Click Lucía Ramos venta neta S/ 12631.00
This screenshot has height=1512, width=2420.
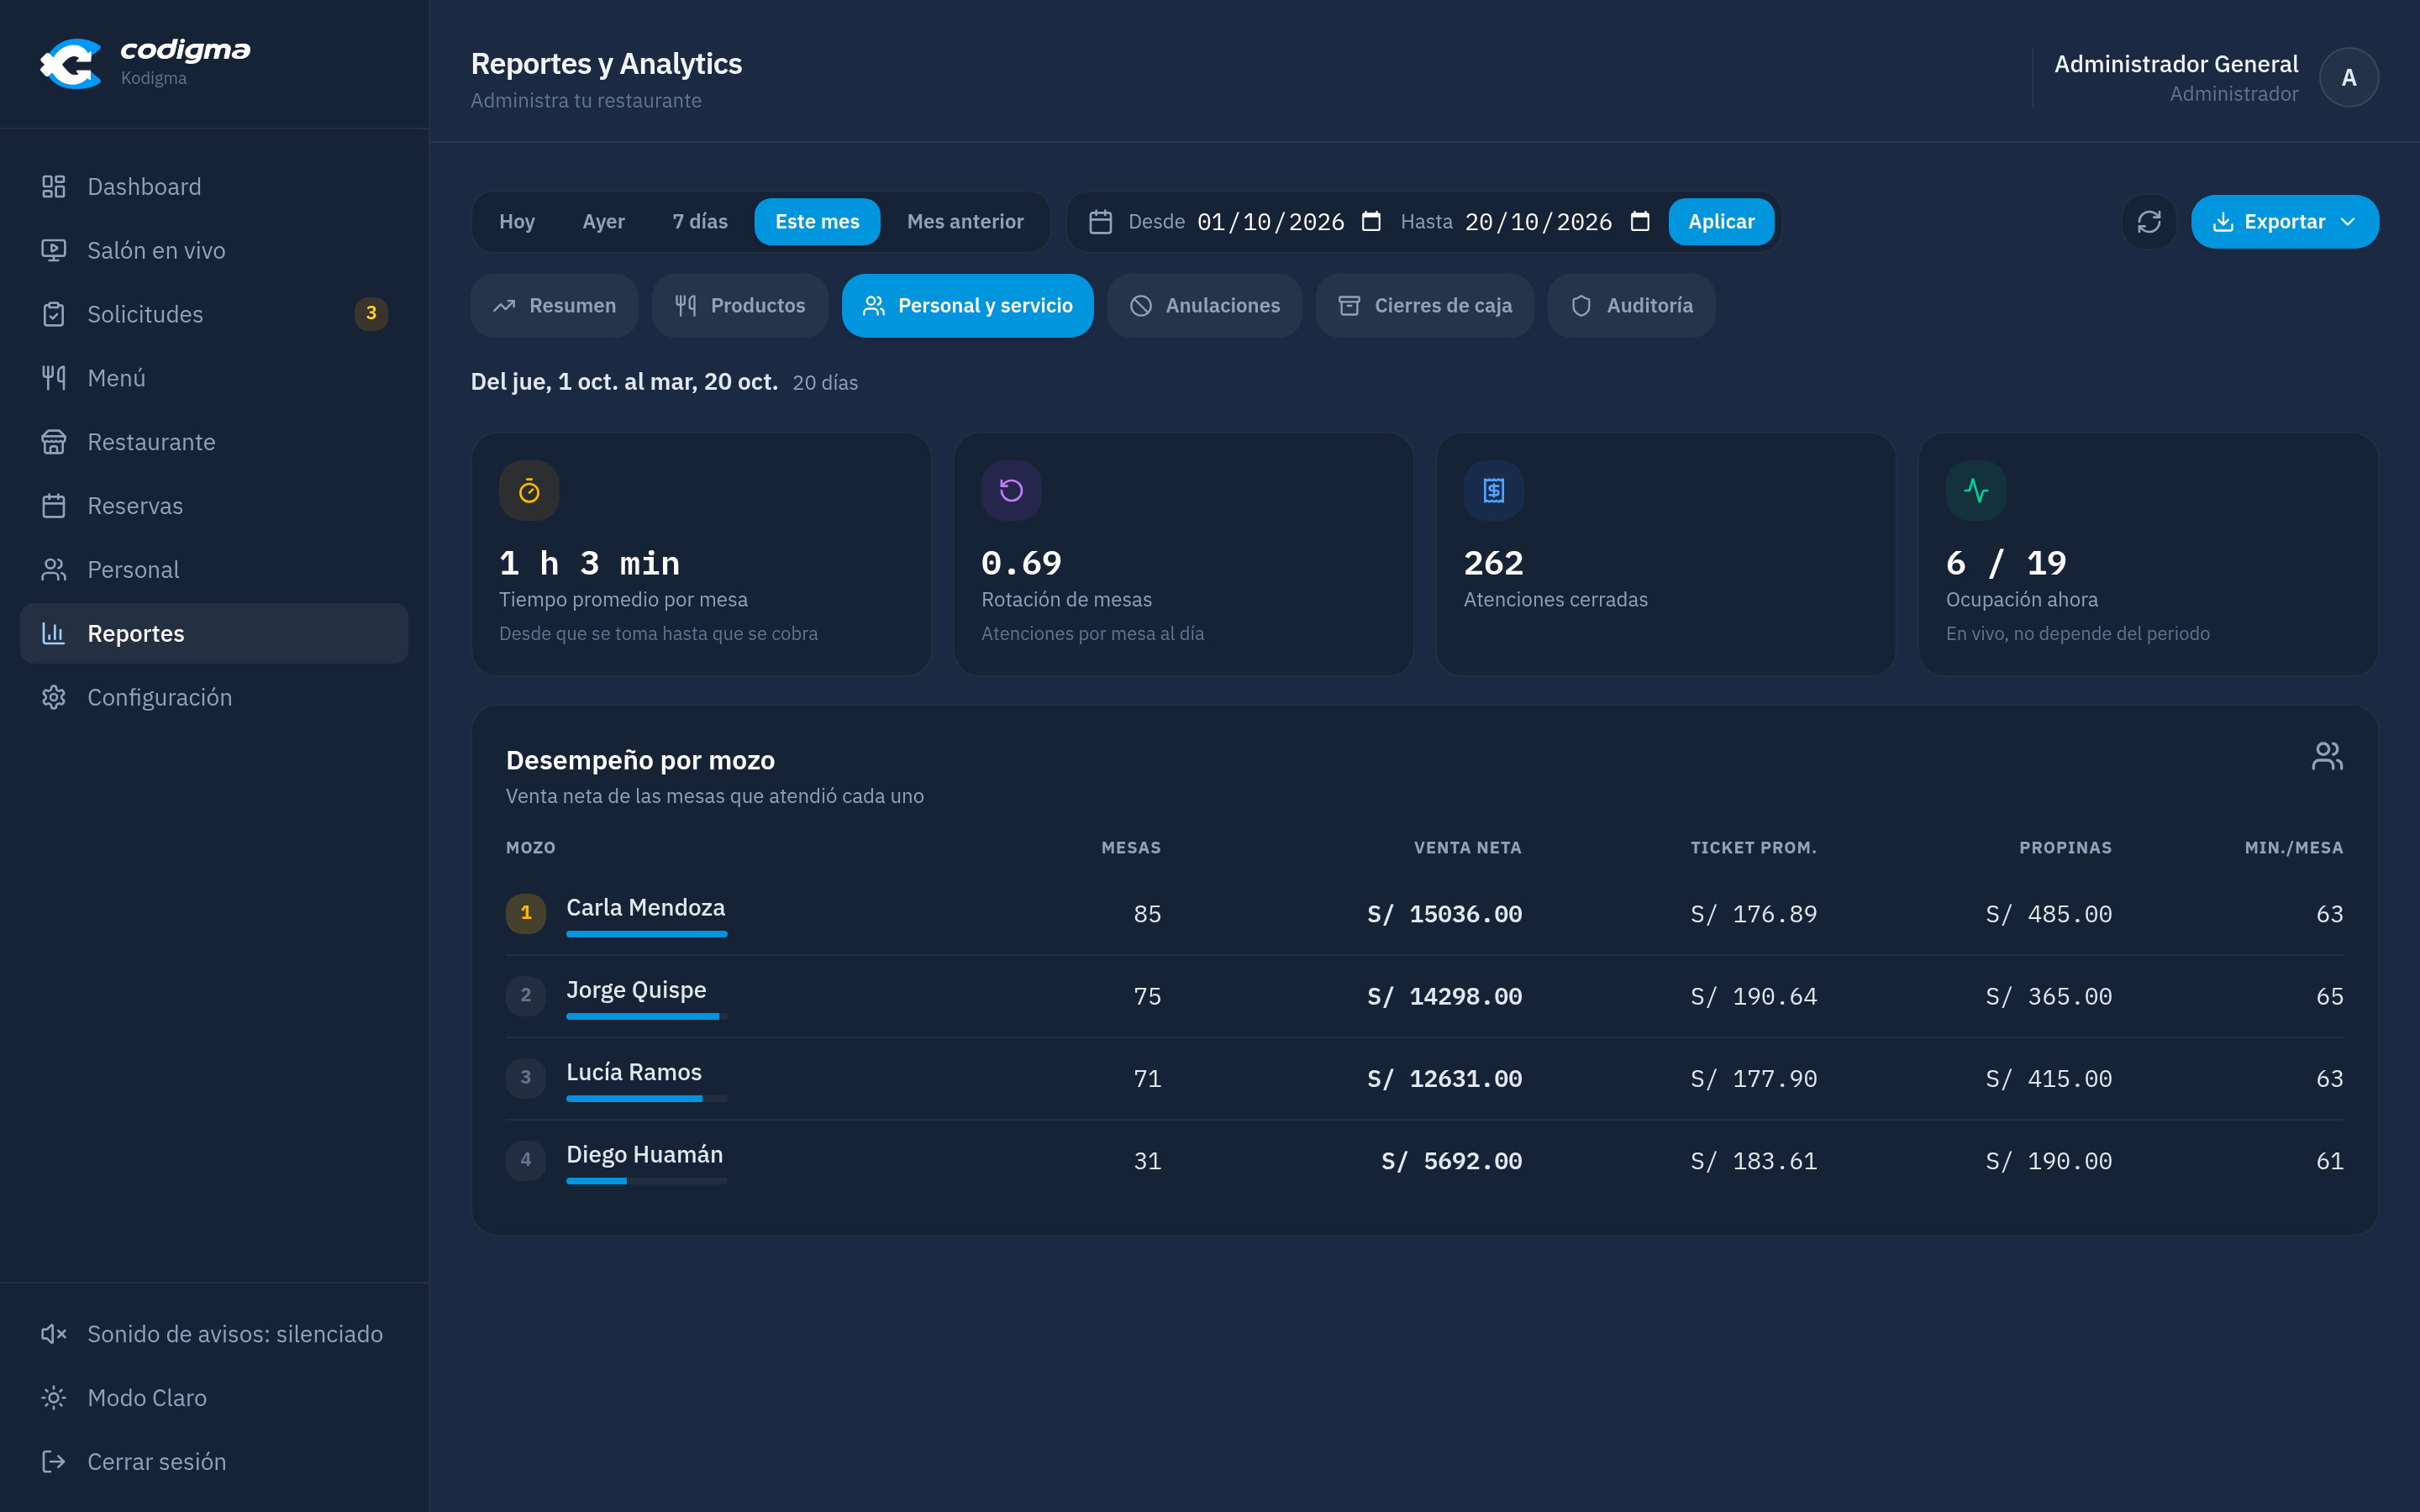click(1444, 1079)
